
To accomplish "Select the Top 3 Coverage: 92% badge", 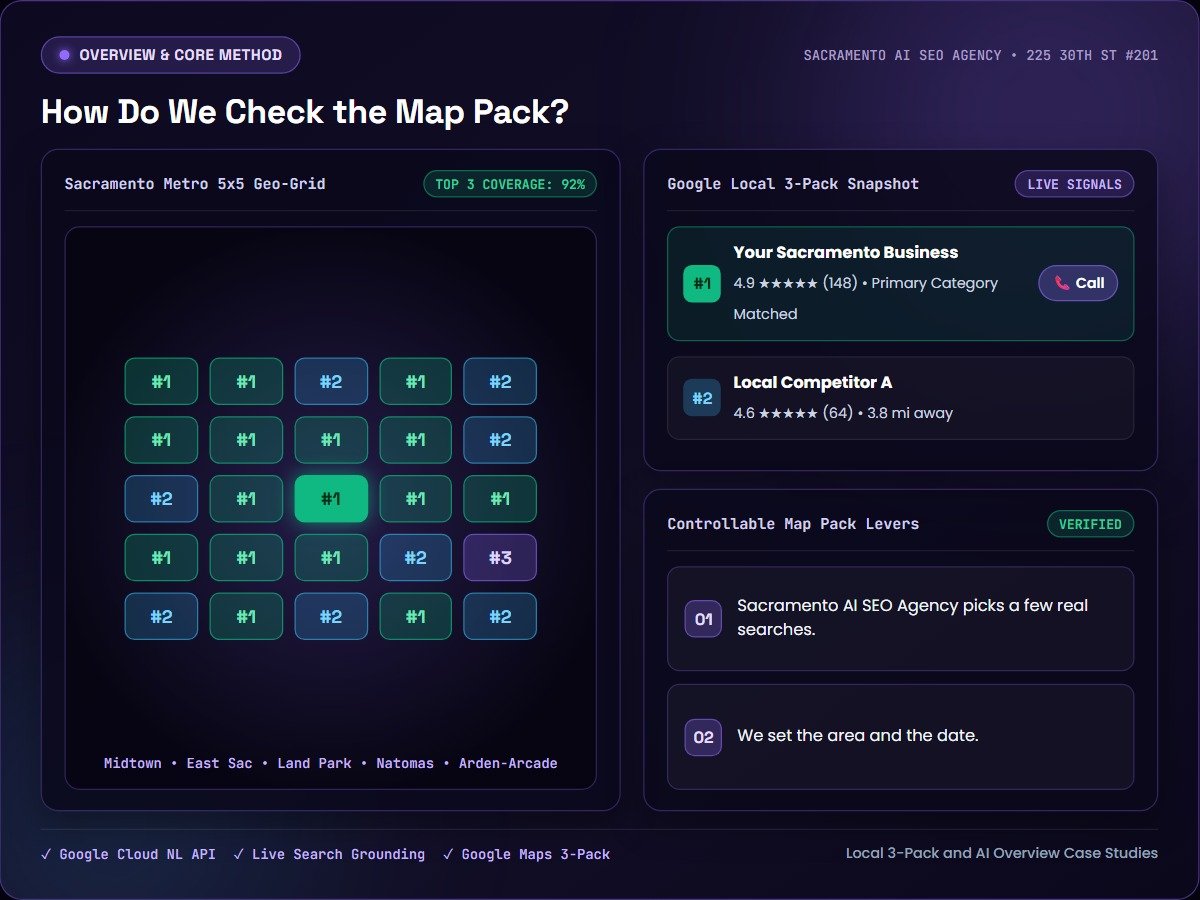I will (510, 184).
